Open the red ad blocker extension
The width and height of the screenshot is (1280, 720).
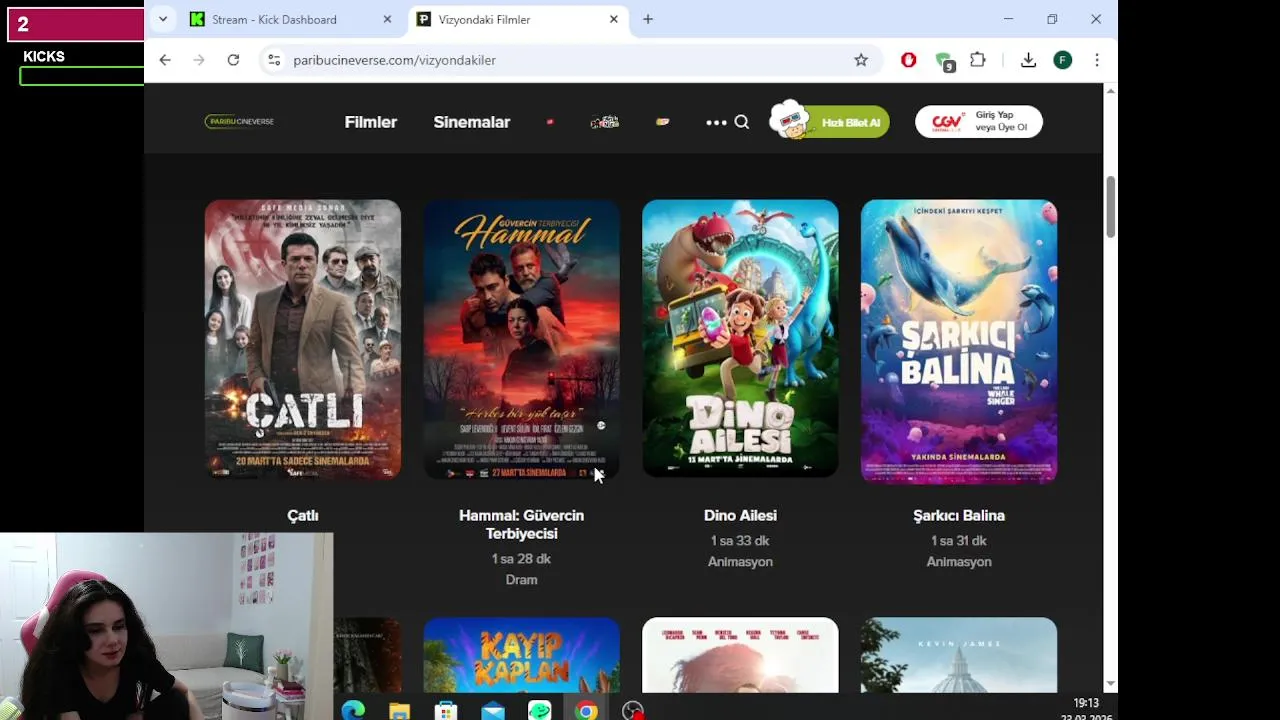(908, 60)
